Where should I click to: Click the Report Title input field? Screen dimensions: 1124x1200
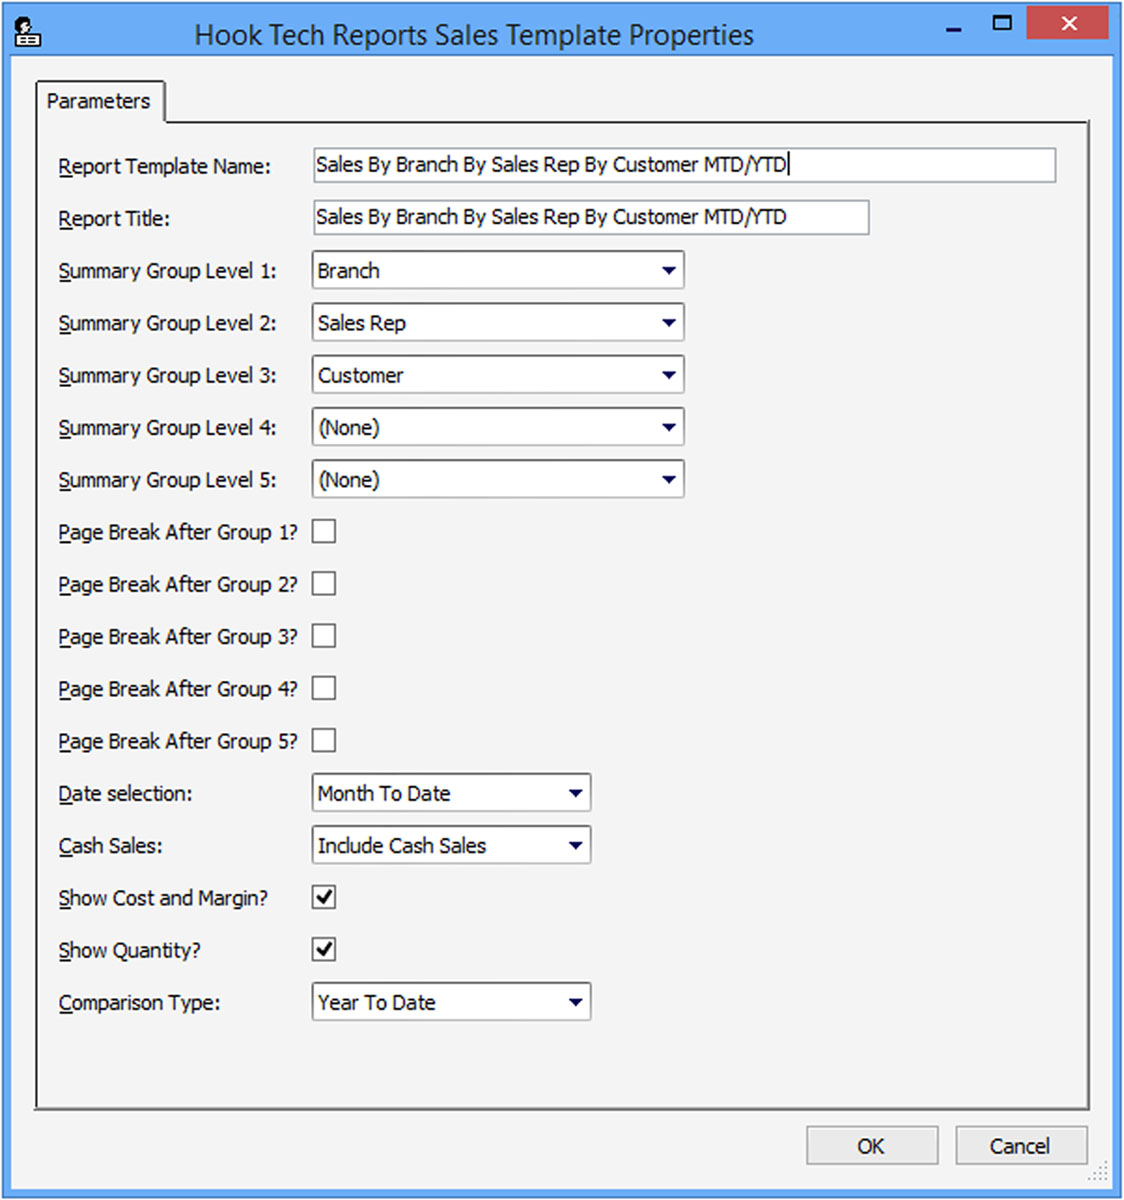point(591,217)
